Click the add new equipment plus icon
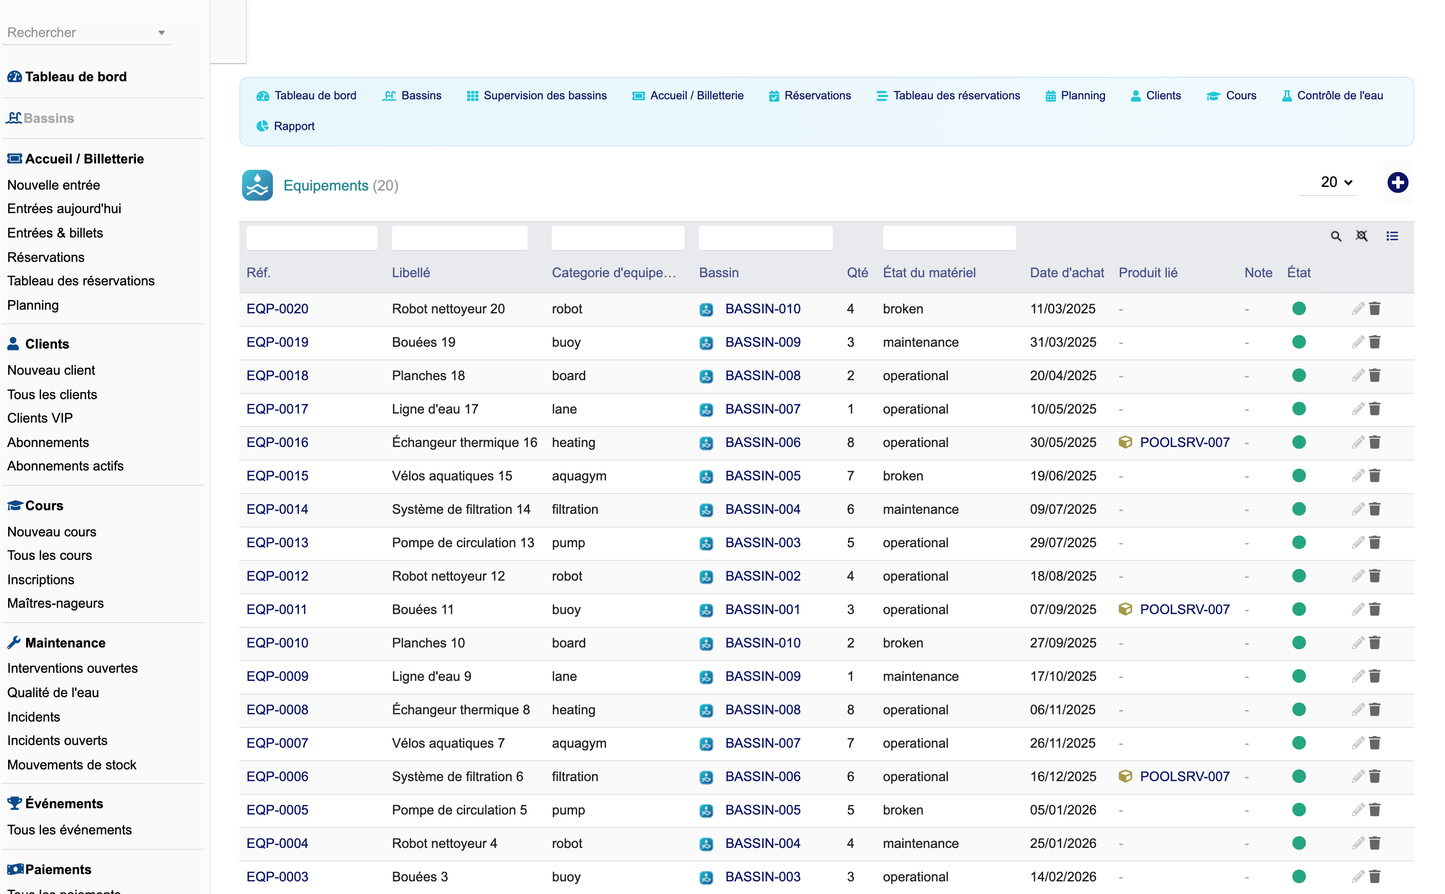 pos(1398,182)
